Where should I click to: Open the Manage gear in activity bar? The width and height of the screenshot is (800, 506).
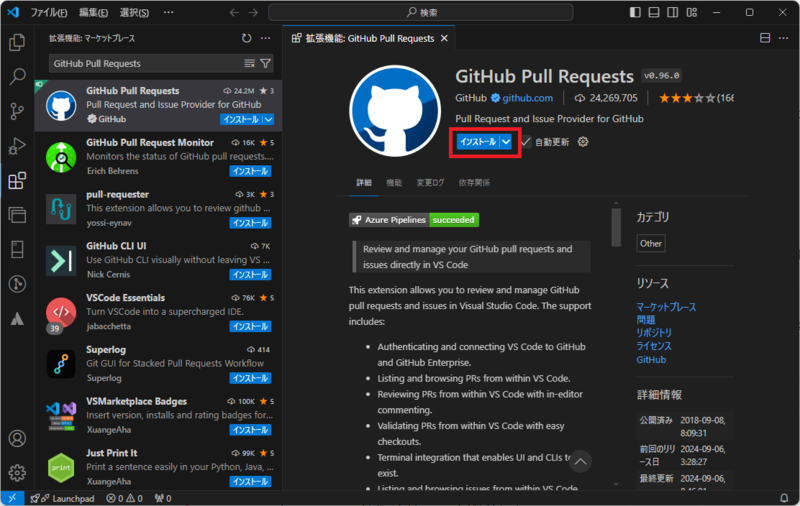(x=17, y=473)
